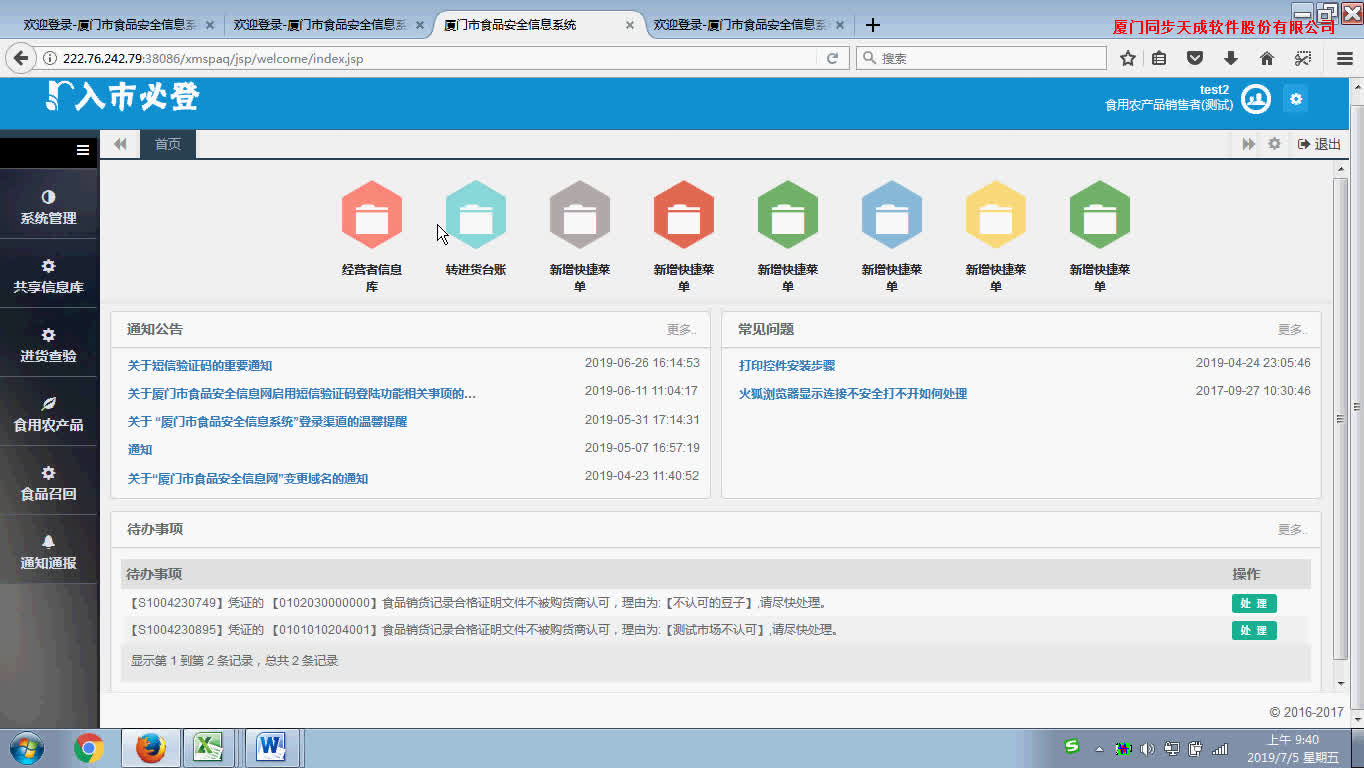Image resolution: width=1364 pixels, height=768 pixels.
Task: Click the Windows Start button
Action: click(27, 748)
